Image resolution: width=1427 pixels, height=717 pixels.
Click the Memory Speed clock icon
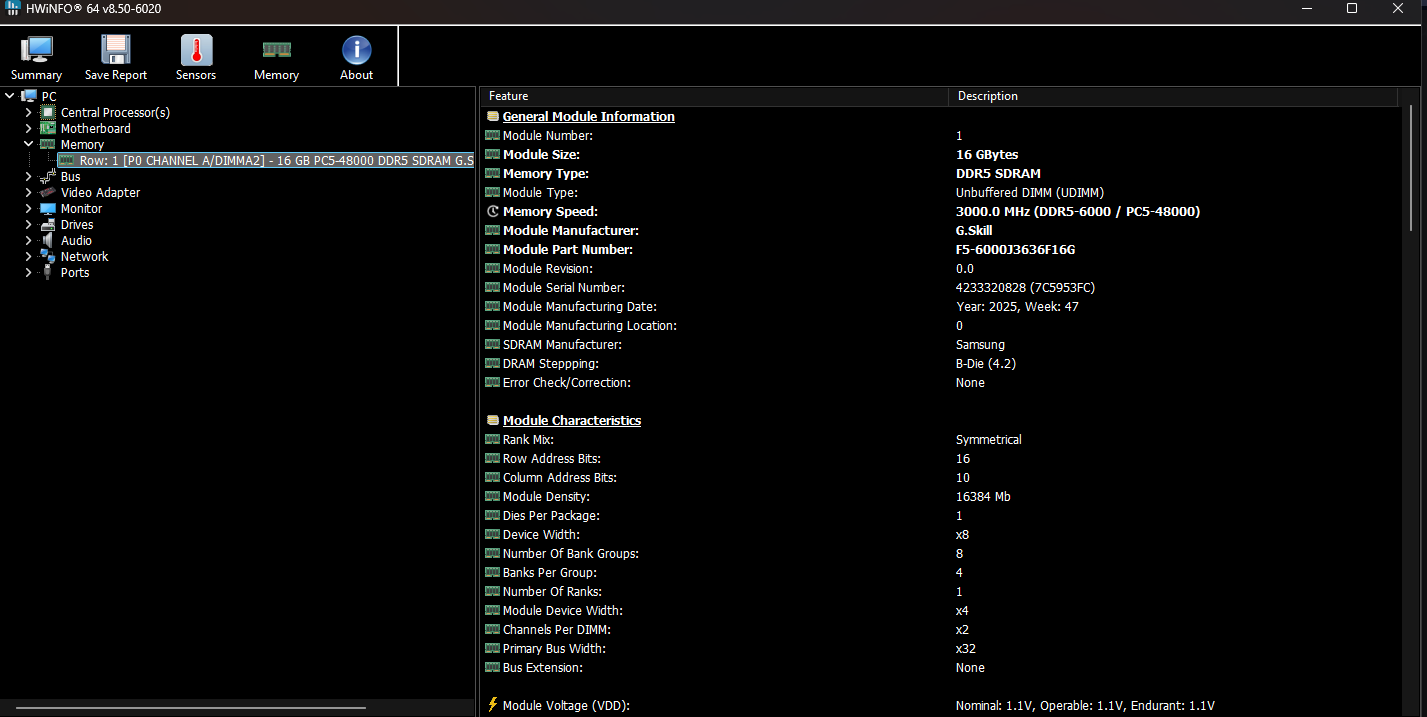pos(492,211)
